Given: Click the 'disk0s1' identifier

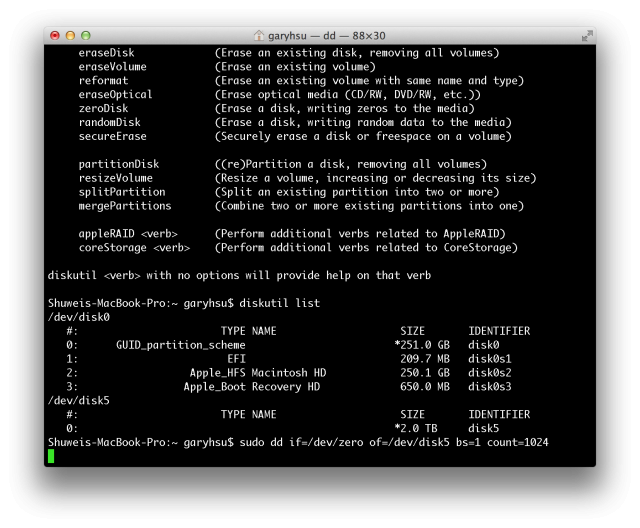Looking at the screenshot, I should pos(490,359).
